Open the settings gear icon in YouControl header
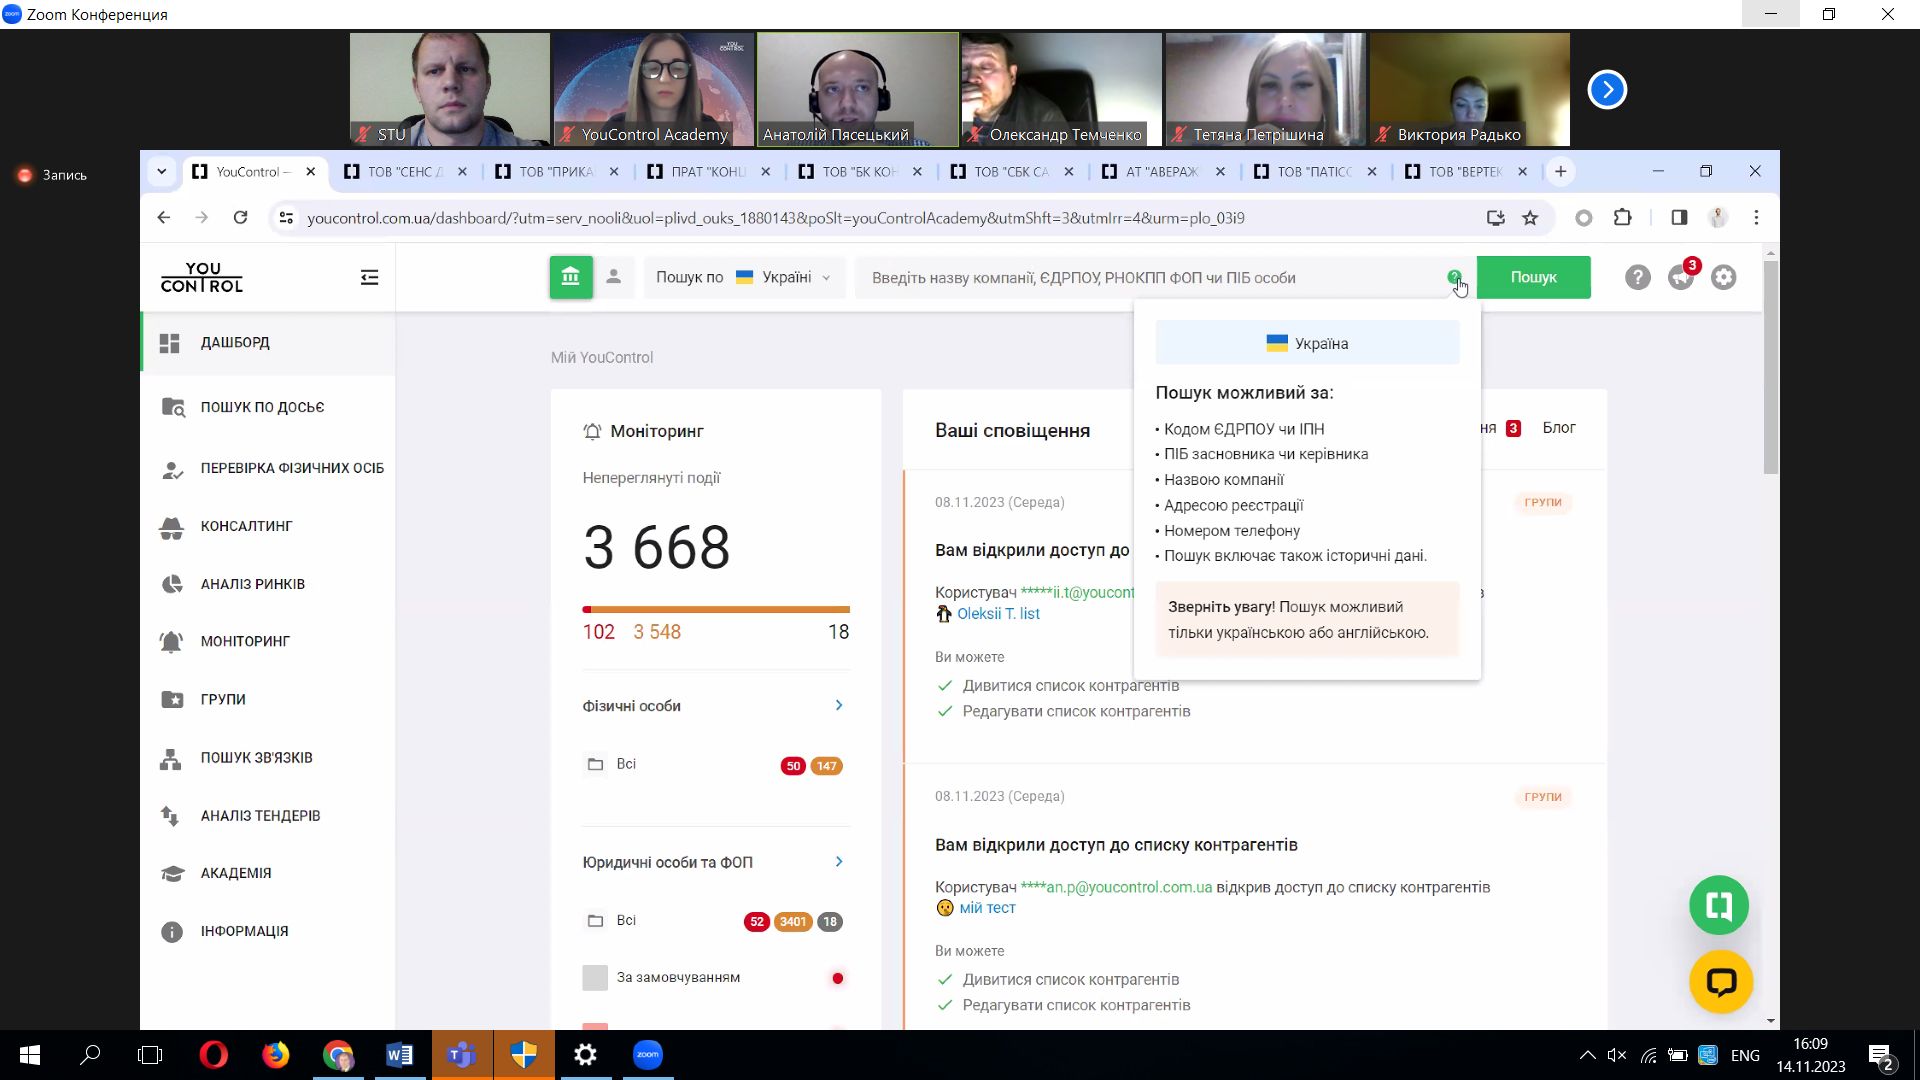Image resolution: width=1920 pixels, height=1080 pixels. (x=1723, y=277)
